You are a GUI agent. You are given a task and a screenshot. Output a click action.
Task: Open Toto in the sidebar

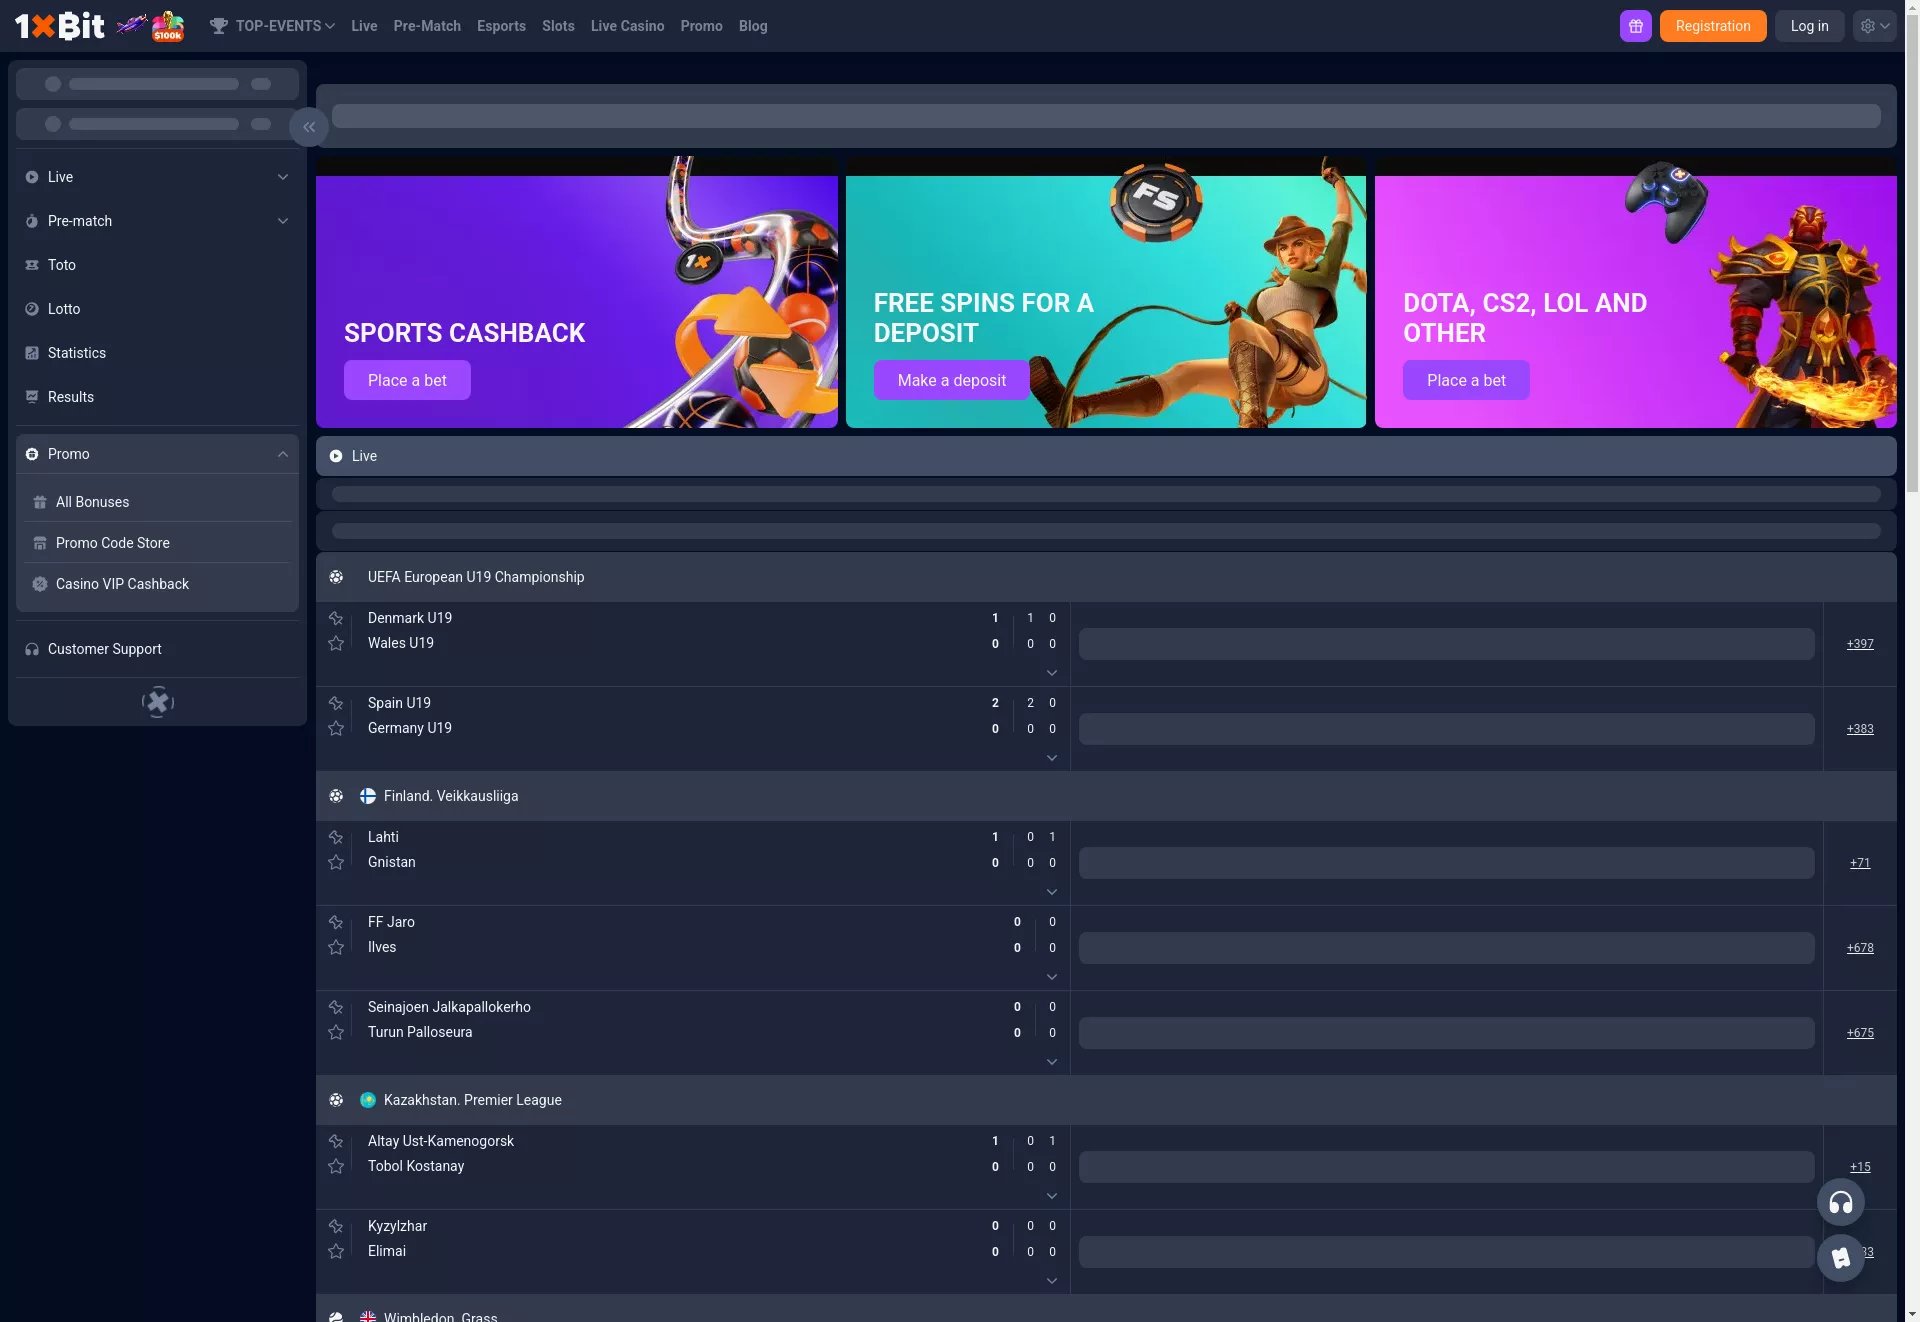point(157,265)
